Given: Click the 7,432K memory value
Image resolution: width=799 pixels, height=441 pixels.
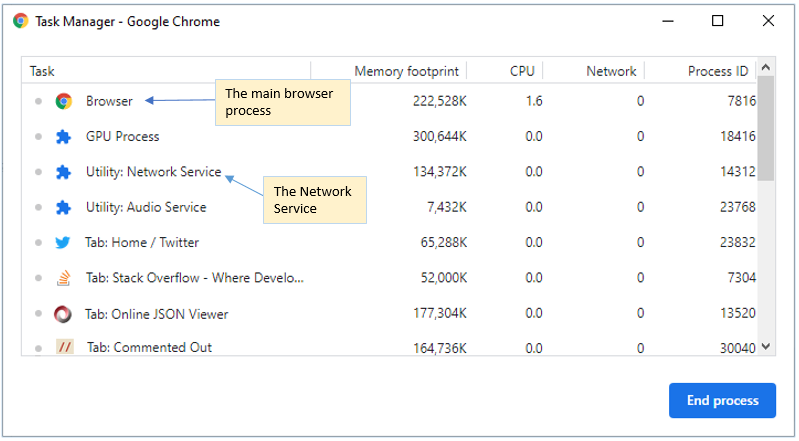Looking at the screenshot, I should [446, 207].
